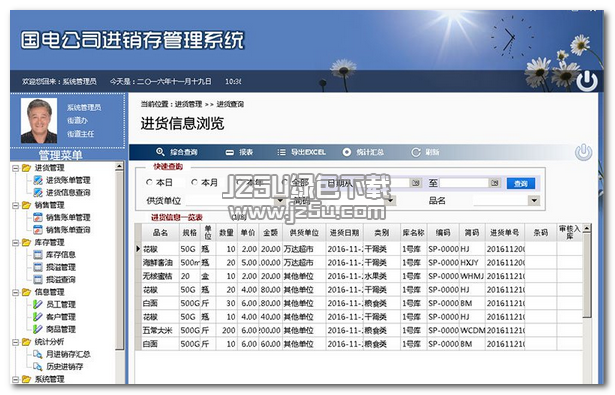Collapse the 系统管理 tree node
Image resolution: width=615 pixels, height=395 pixels.
click(15, 379)
